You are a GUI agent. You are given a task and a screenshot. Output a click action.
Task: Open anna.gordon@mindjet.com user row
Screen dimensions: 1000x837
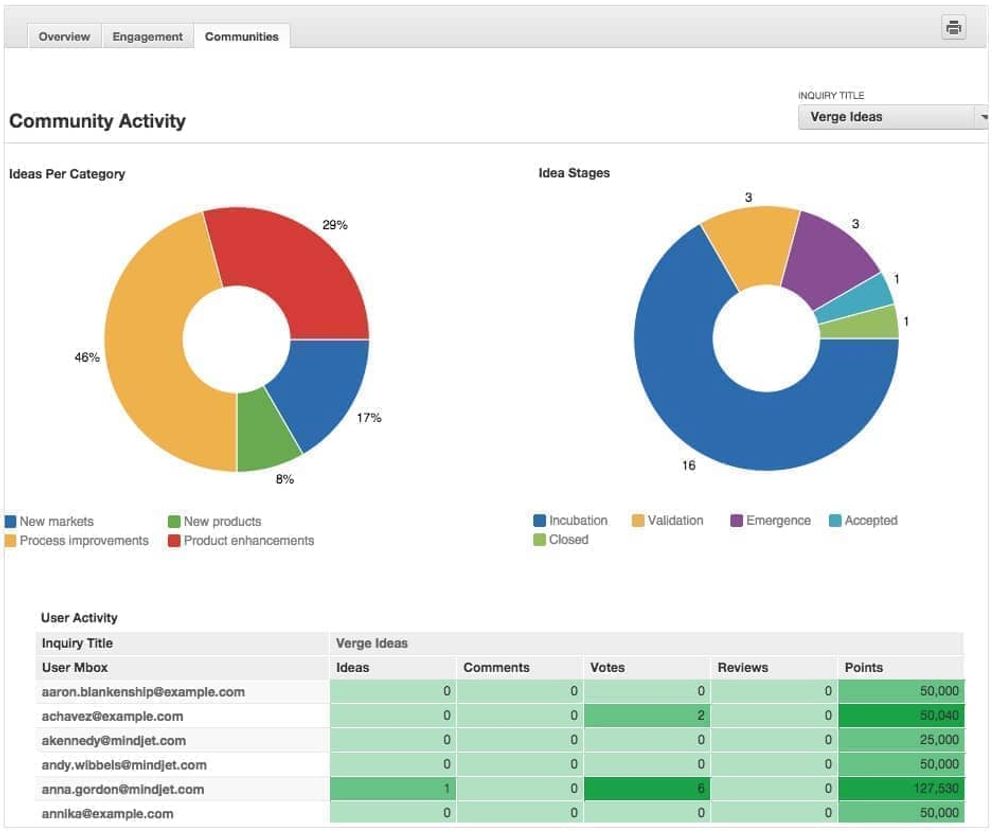(x=500, y=790)
